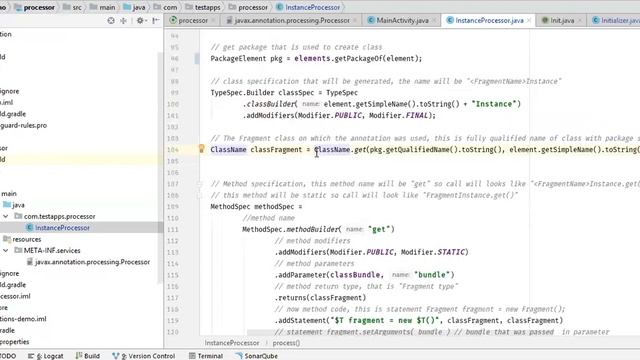Click the process() breadcrumb at editor bottom
This screenshot has height=360, width=640.
[x=286, y=343]
